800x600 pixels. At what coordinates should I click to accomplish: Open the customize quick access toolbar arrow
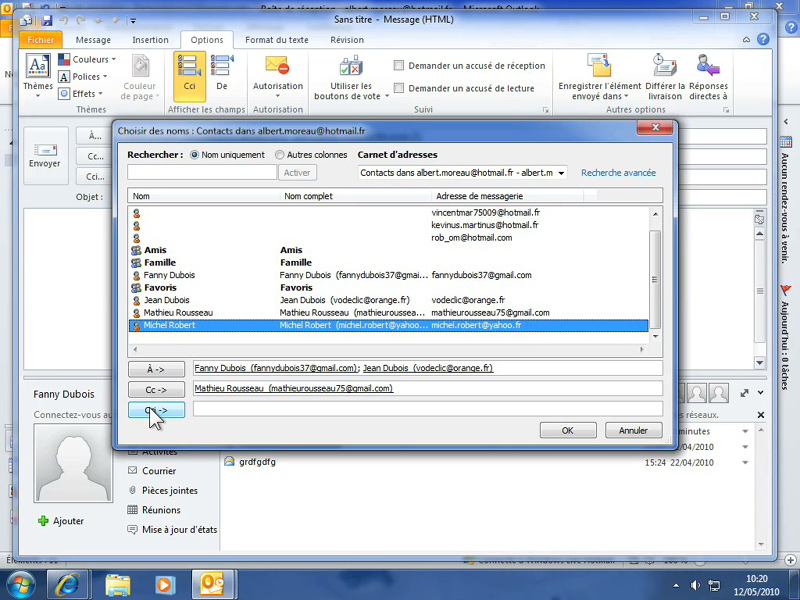coord(133,21)
